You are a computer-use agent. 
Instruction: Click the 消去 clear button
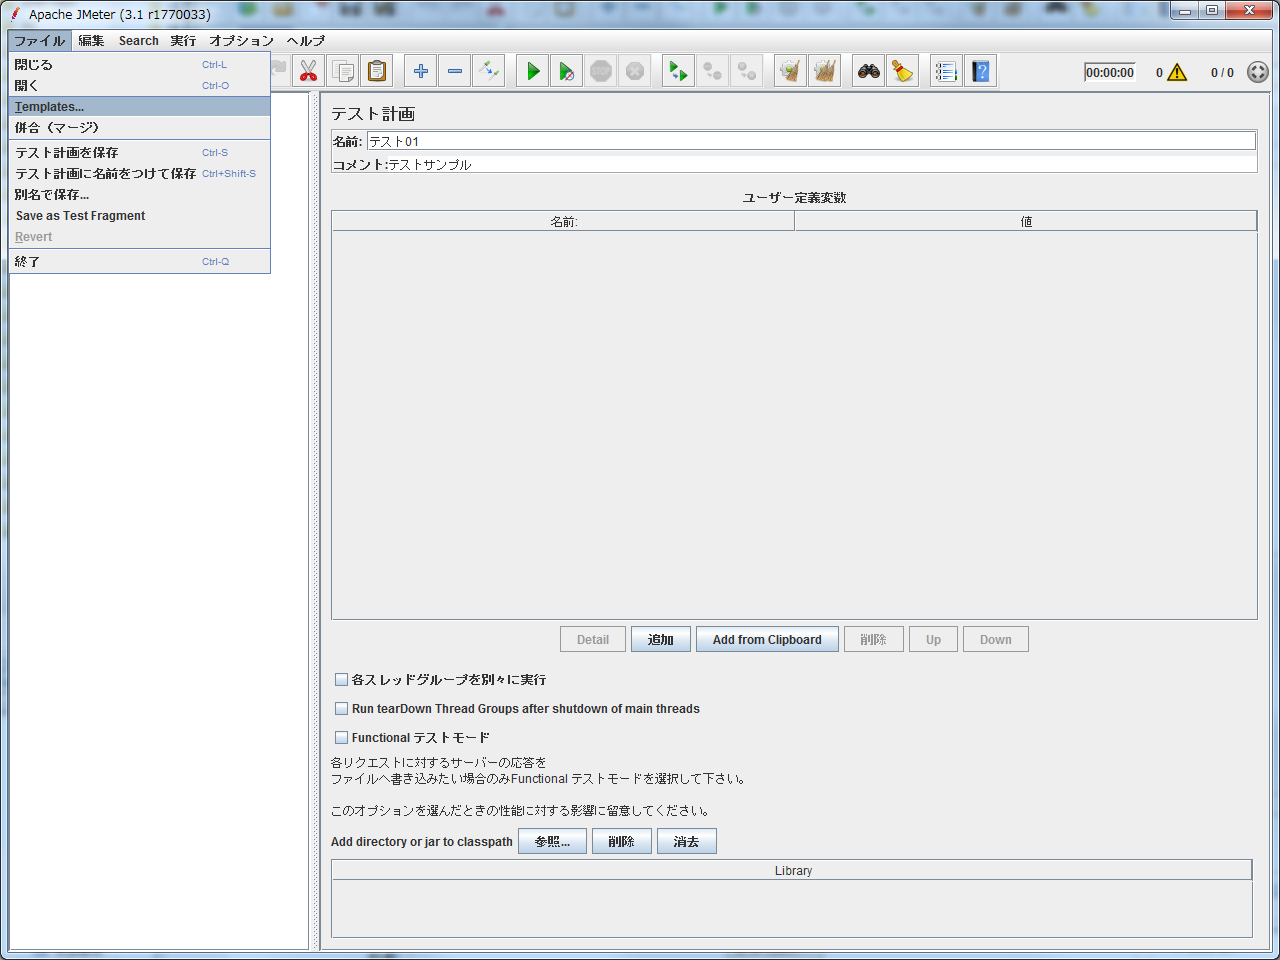687,842
